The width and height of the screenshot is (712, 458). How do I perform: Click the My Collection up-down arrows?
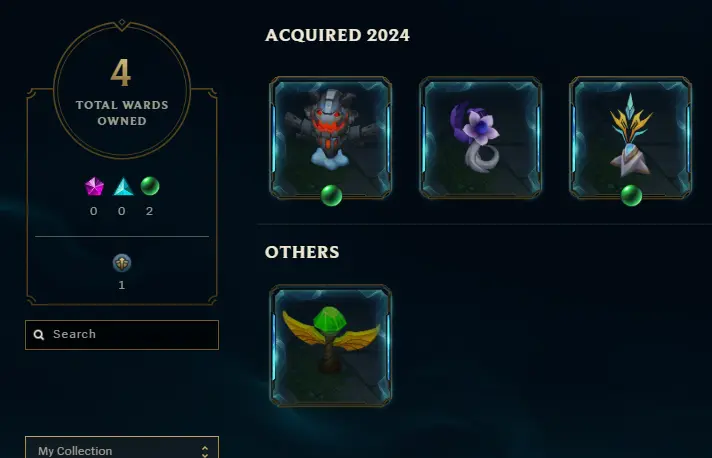[x=205, y=451]
